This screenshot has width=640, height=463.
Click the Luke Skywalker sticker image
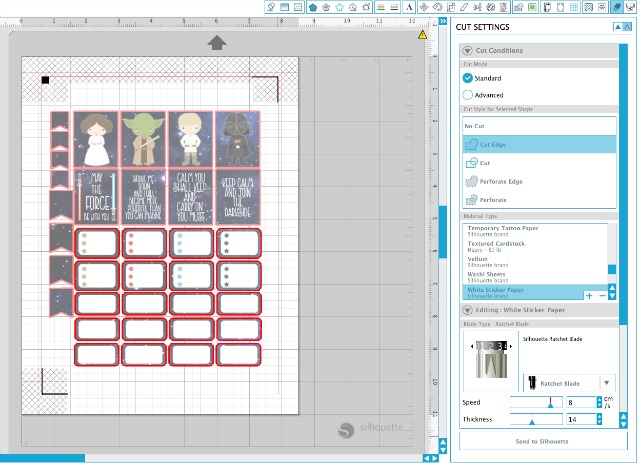191,139
